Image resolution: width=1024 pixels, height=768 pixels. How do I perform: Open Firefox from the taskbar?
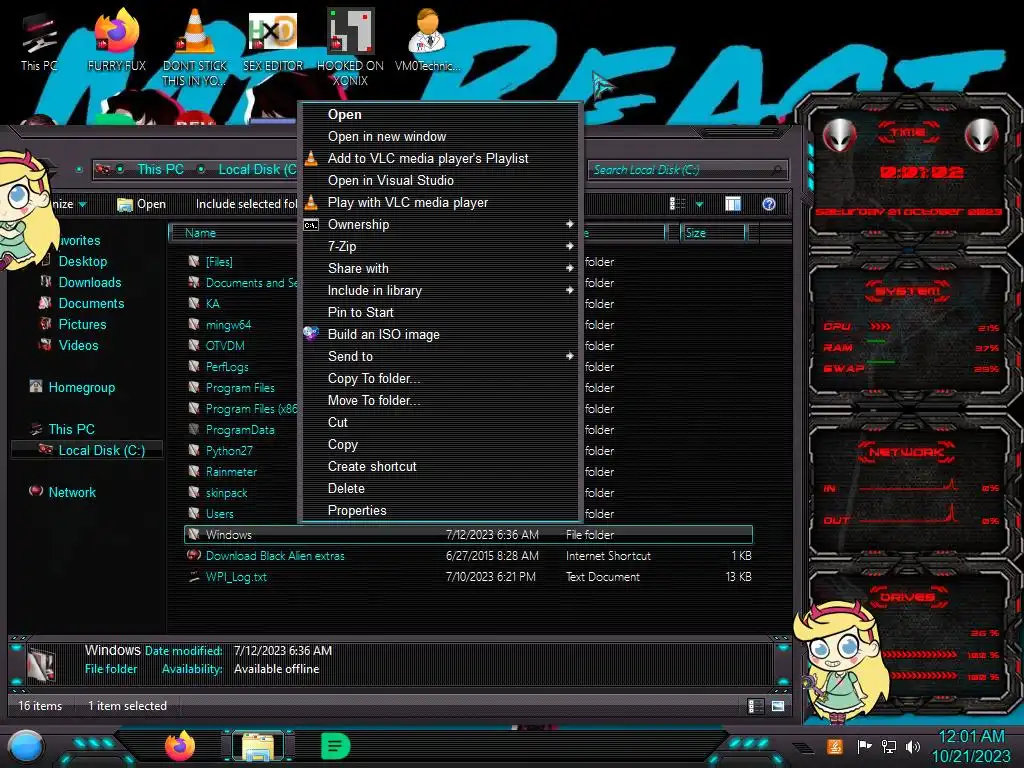(x=180, y=746)
